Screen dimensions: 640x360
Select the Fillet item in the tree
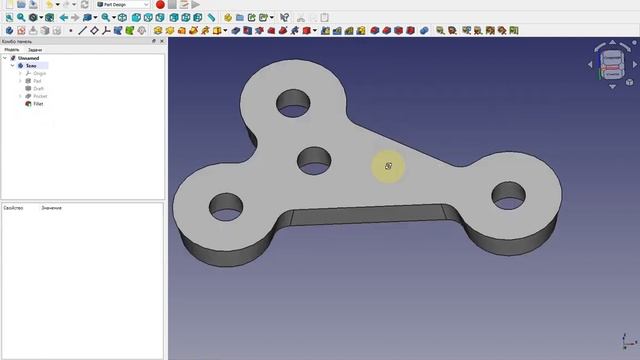[38, 104]
